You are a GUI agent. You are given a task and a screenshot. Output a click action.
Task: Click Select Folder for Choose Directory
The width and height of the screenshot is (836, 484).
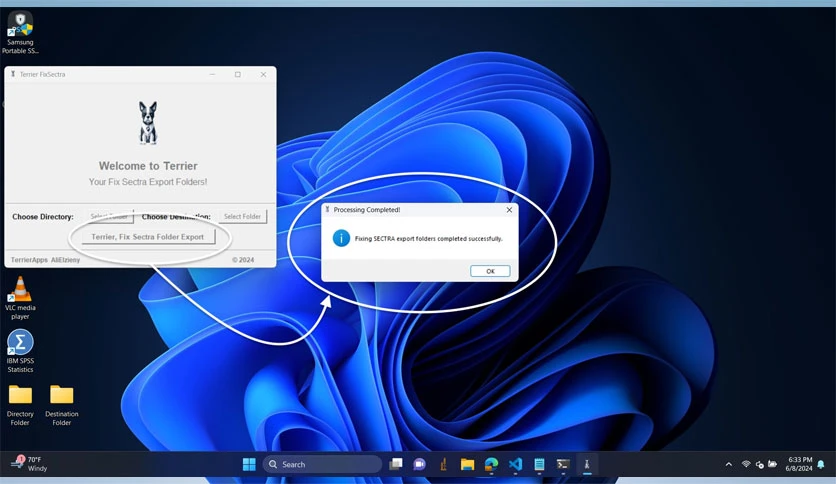pos(109,216)
